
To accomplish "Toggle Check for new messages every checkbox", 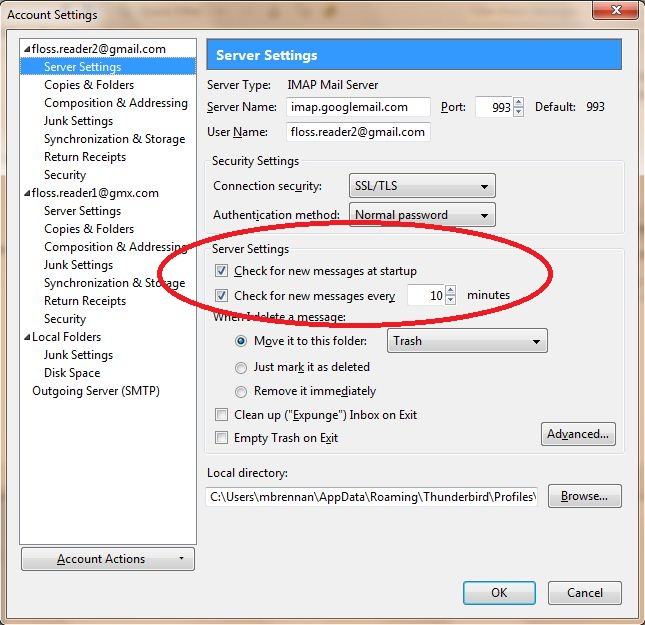I will 221,296.
